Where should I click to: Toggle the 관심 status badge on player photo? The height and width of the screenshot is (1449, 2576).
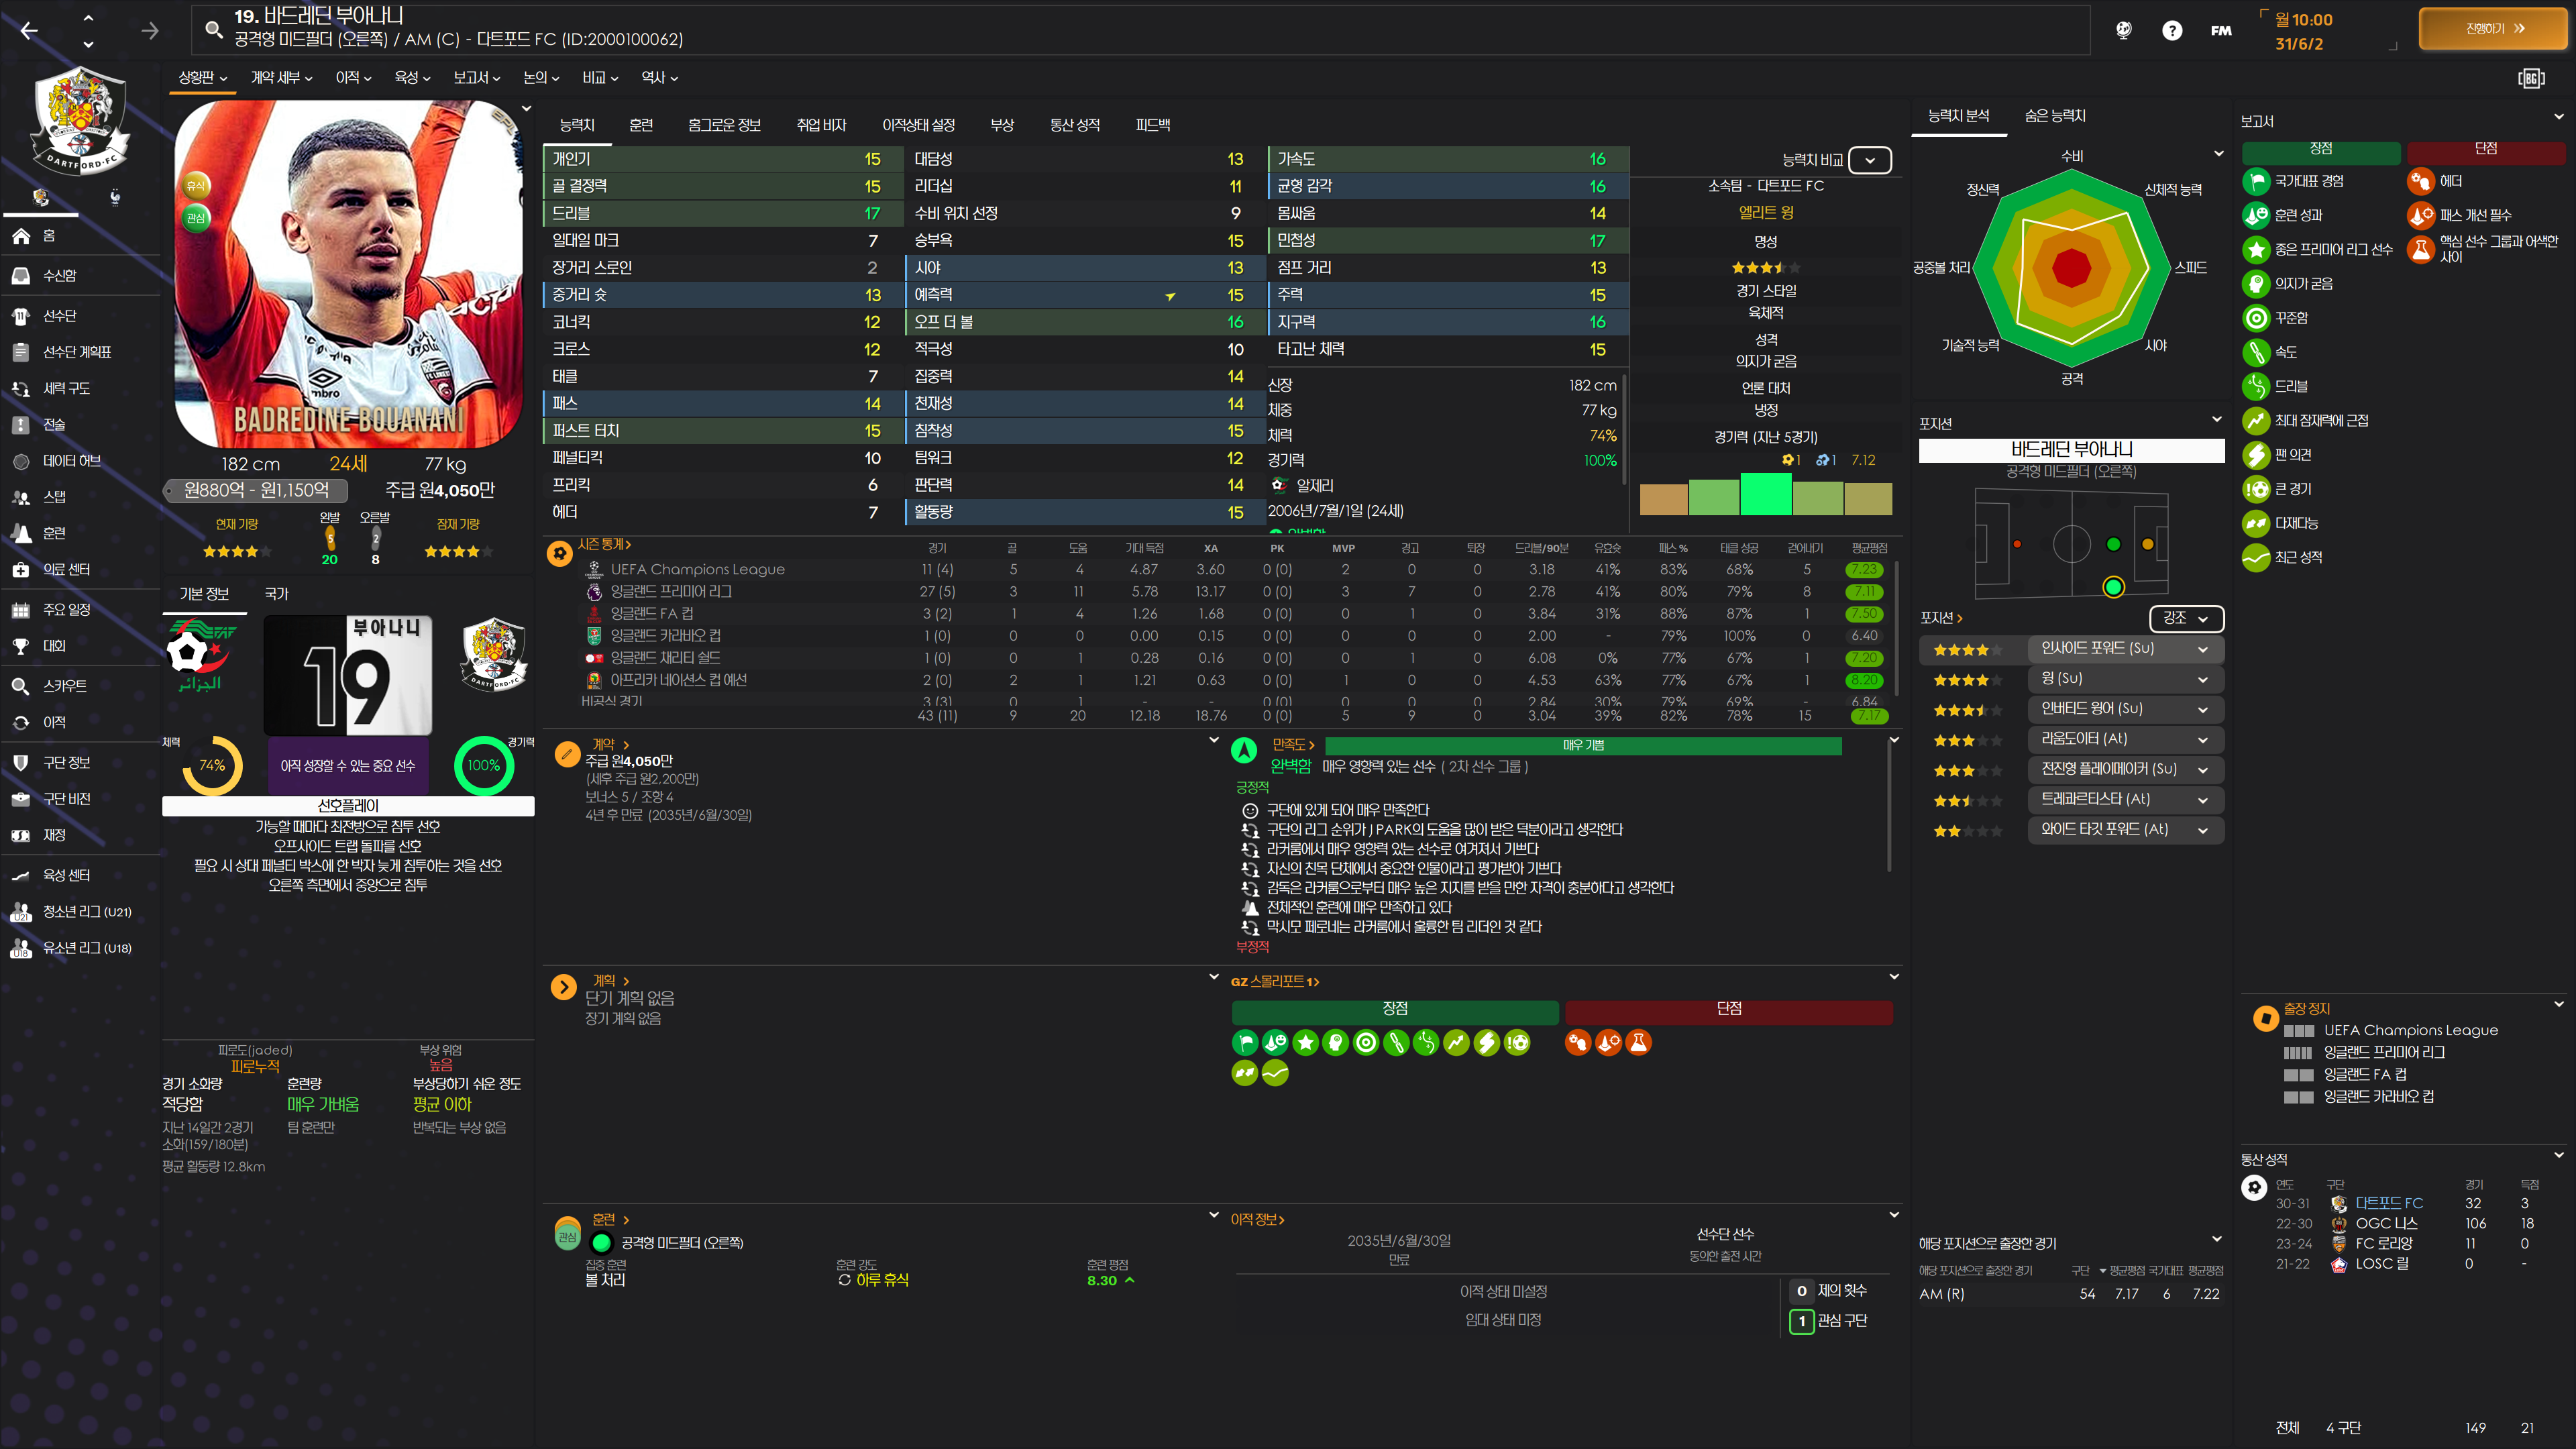196,217
